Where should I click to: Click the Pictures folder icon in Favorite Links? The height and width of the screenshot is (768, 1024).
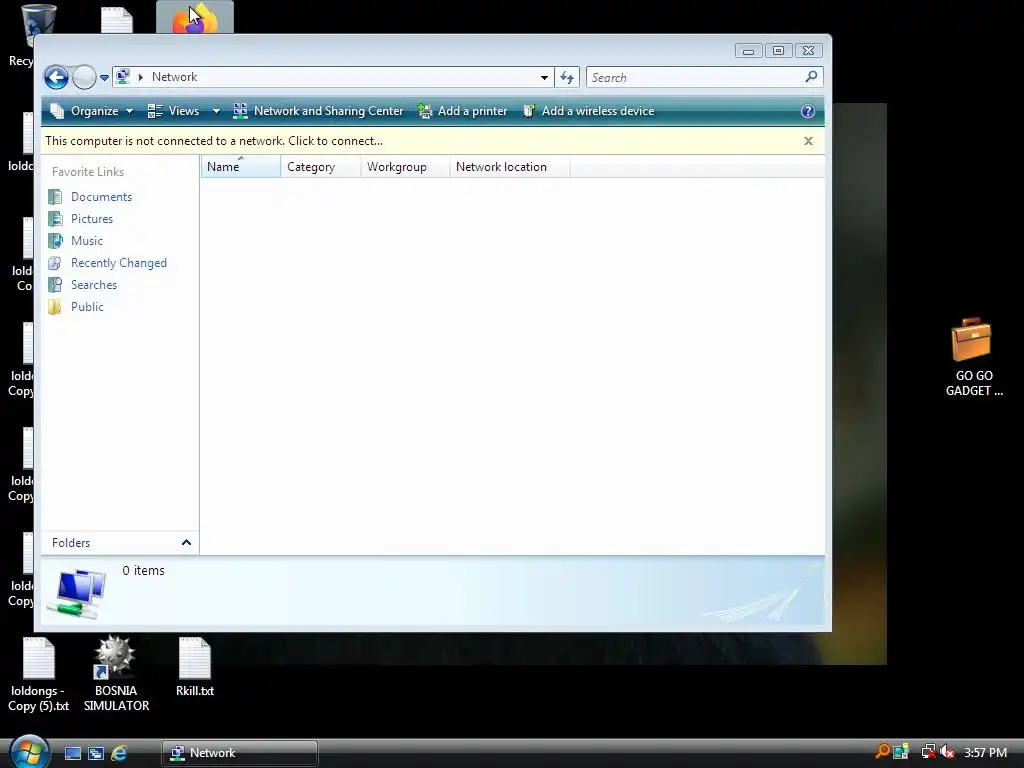pyautogui.click(x=56, y=219)
